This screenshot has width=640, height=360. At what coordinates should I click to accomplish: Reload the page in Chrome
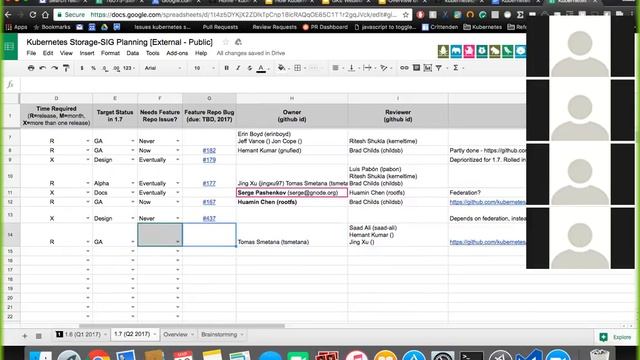[33, 15]
